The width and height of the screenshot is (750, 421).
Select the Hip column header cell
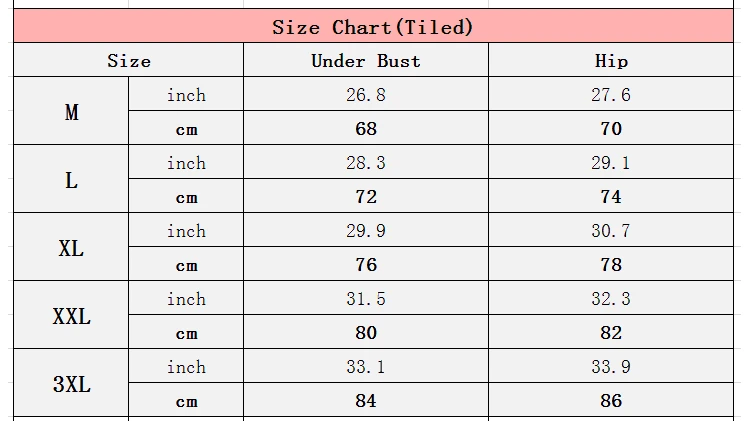tap(611, 60)
